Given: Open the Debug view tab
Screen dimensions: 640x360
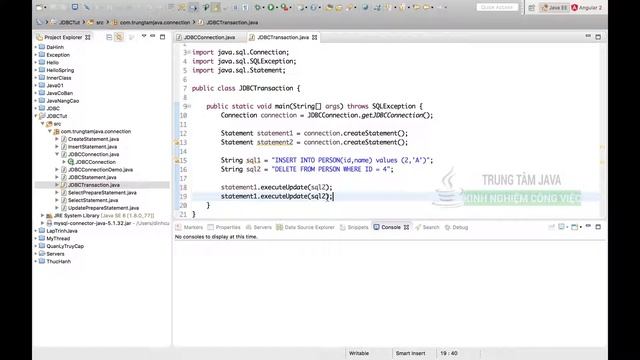Looking at the screenshot, I should click(x=456, y=227).
